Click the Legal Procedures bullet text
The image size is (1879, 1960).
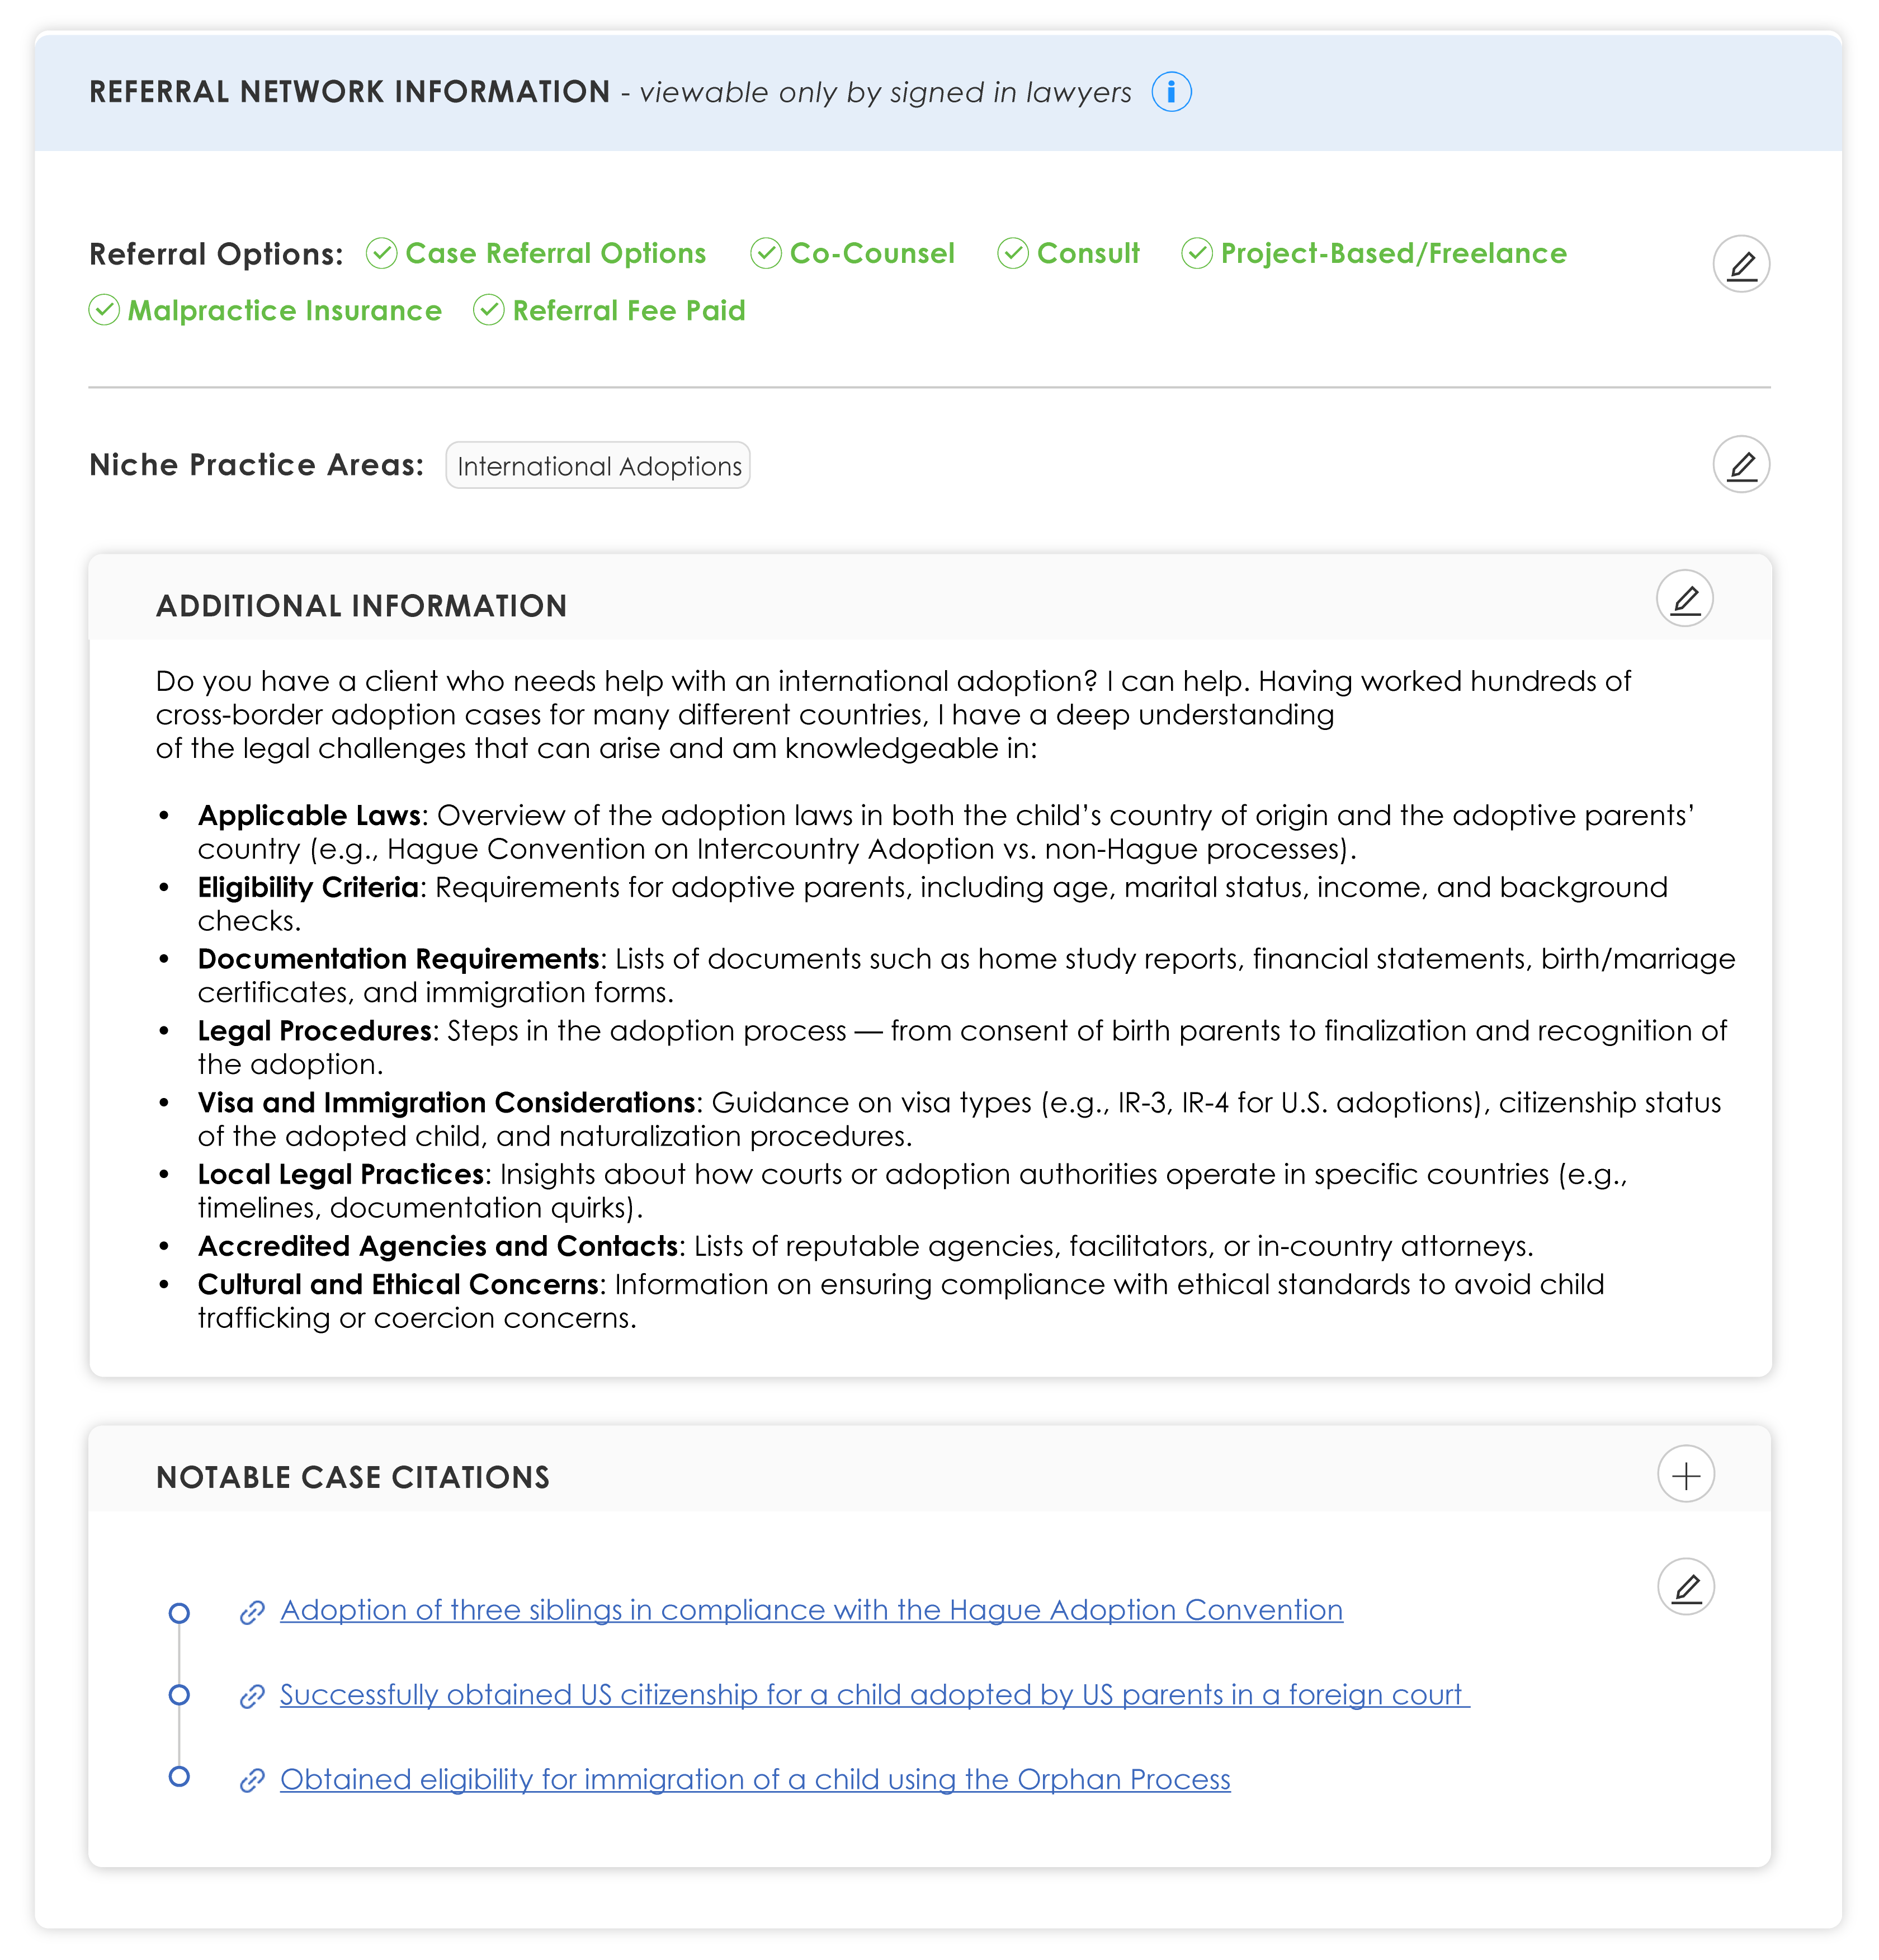pos(962,1047)
